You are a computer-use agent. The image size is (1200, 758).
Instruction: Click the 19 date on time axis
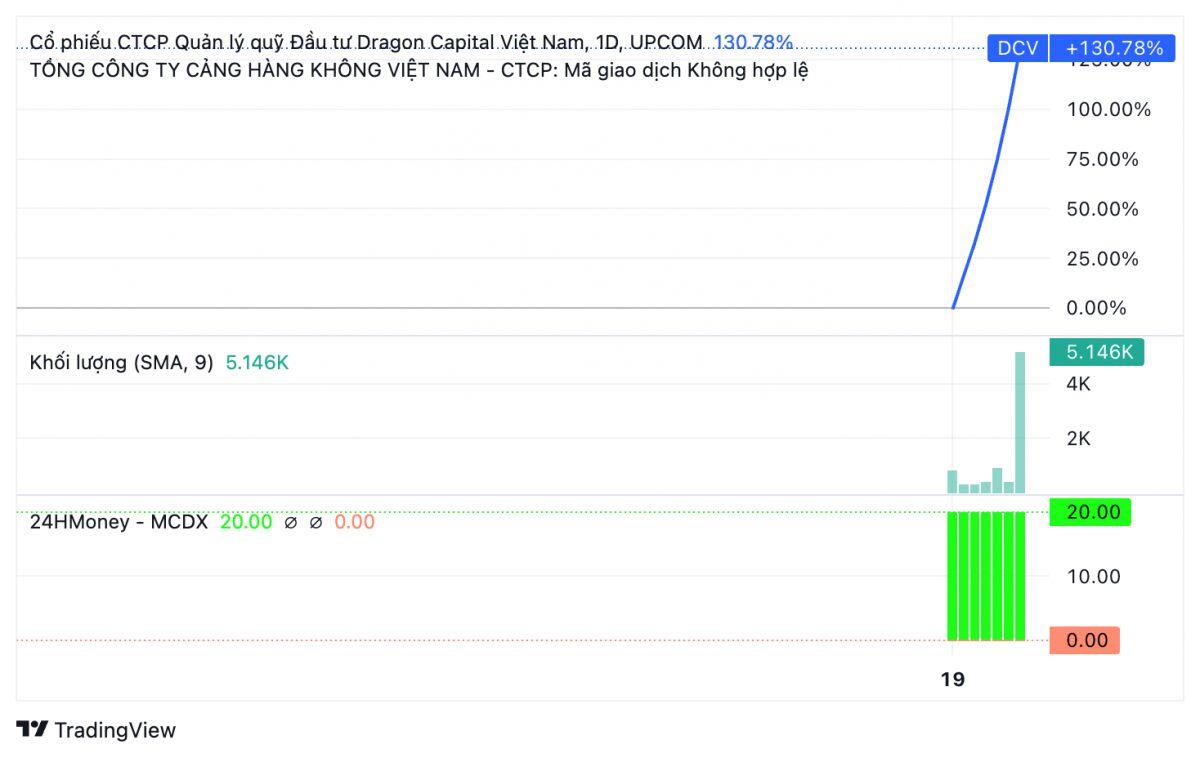[x=952, y=678]
